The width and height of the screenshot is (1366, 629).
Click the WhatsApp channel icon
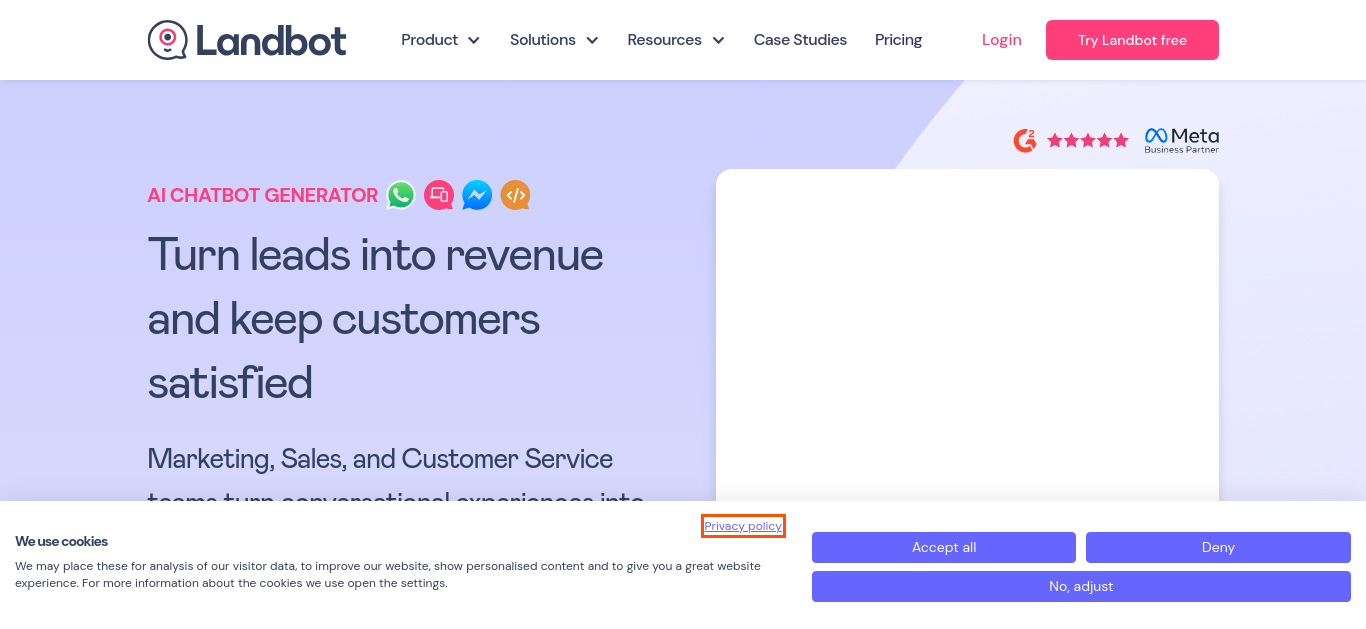(x=401, y=195)
